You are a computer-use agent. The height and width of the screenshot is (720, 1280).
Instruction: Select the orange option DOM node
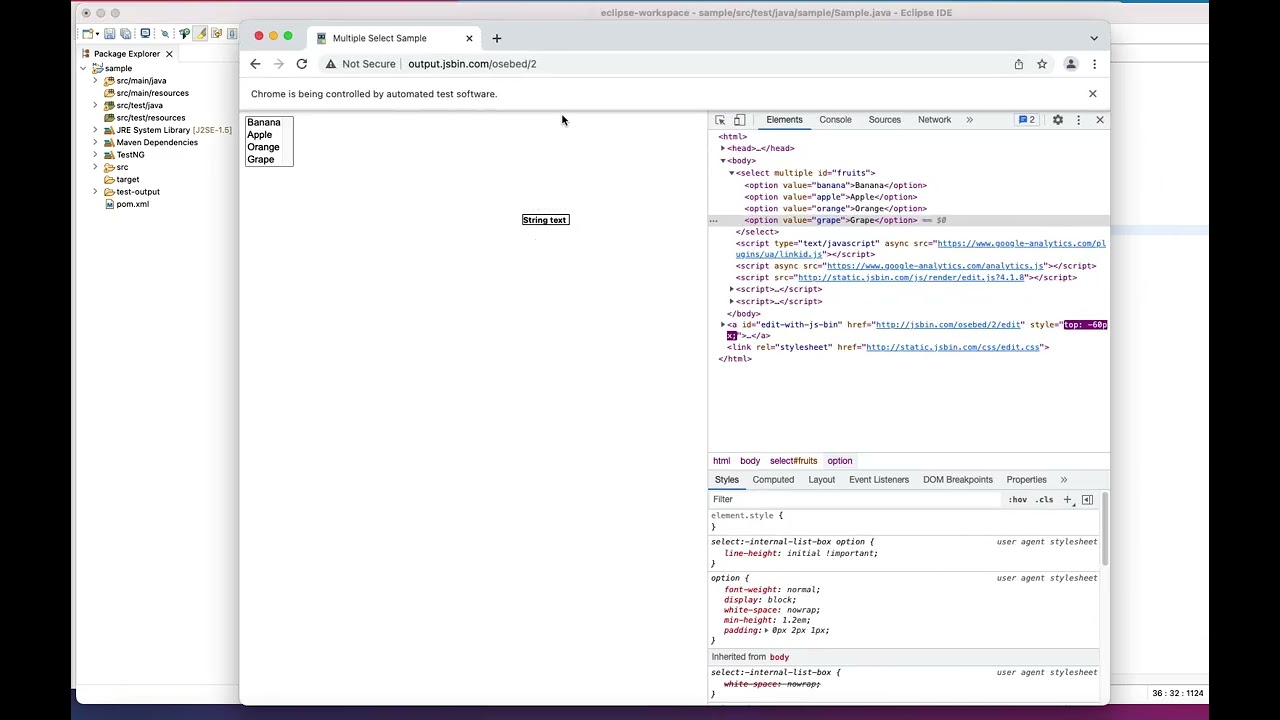tap(835, 209)
